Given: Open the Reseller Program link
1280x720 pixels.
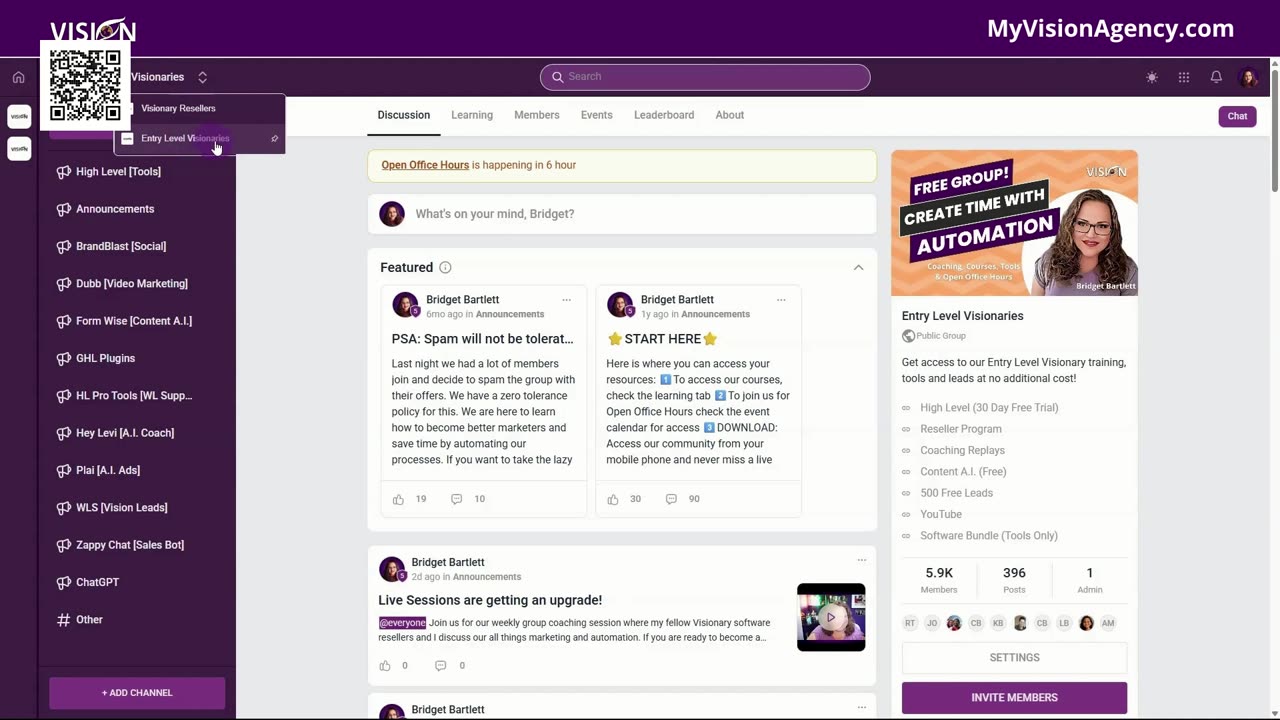Looking at the screenshot, I should [960, 429].
